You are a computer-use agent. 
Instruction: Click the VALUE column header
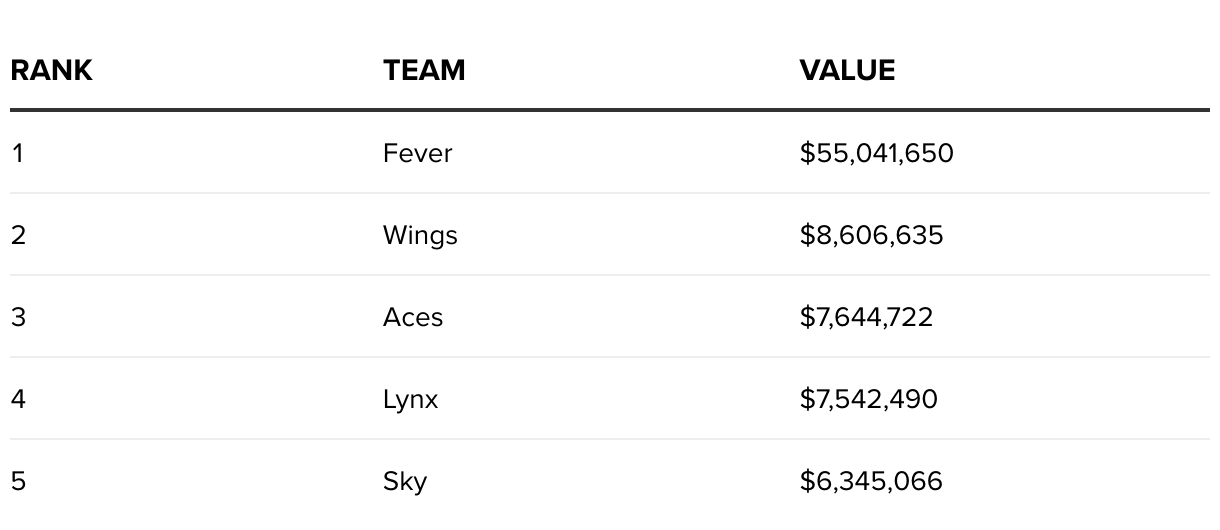[847, 70]
